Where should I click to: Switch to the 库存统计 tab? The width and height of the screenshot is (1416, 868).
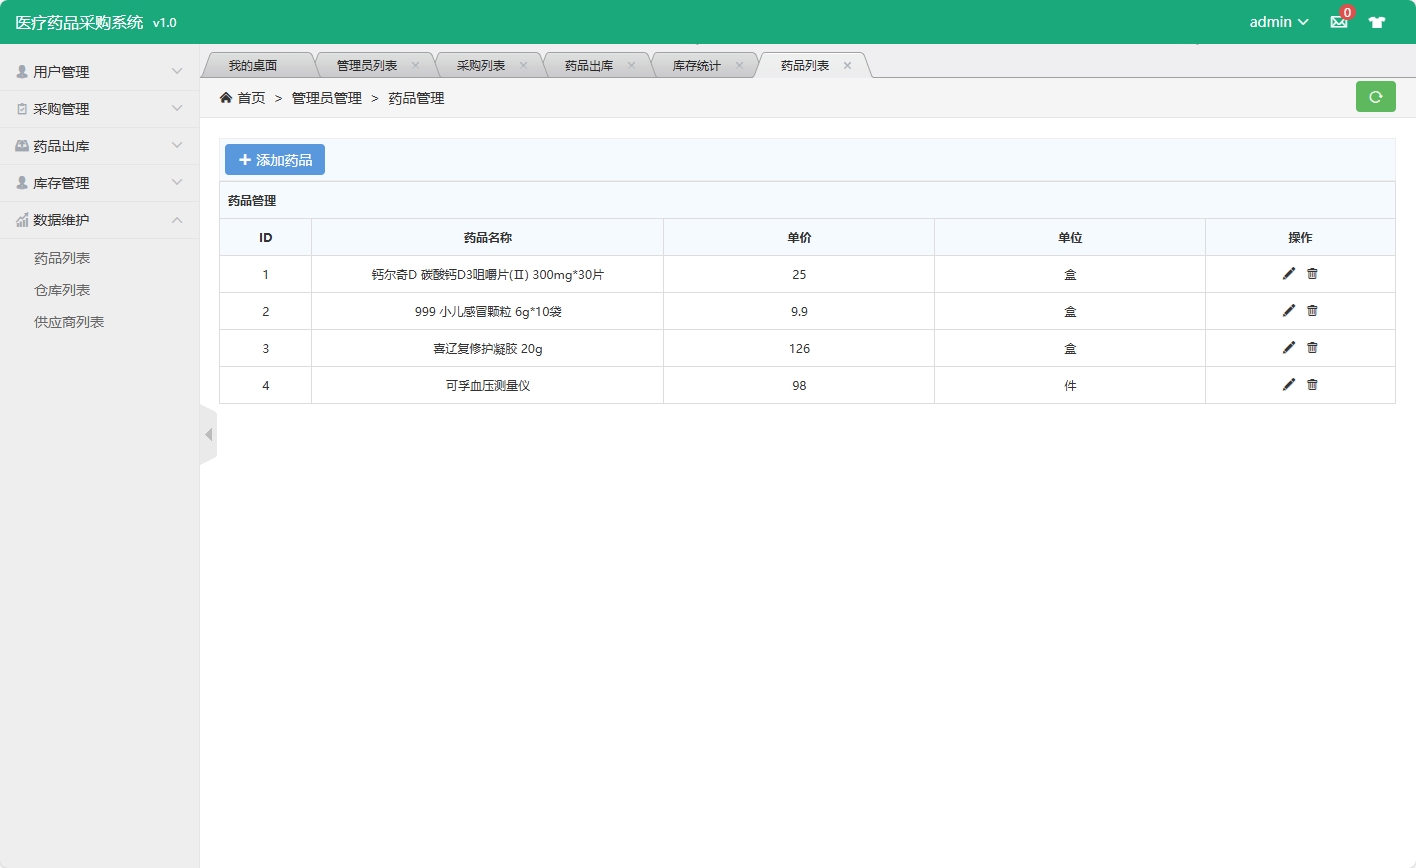tap(696, 66)
